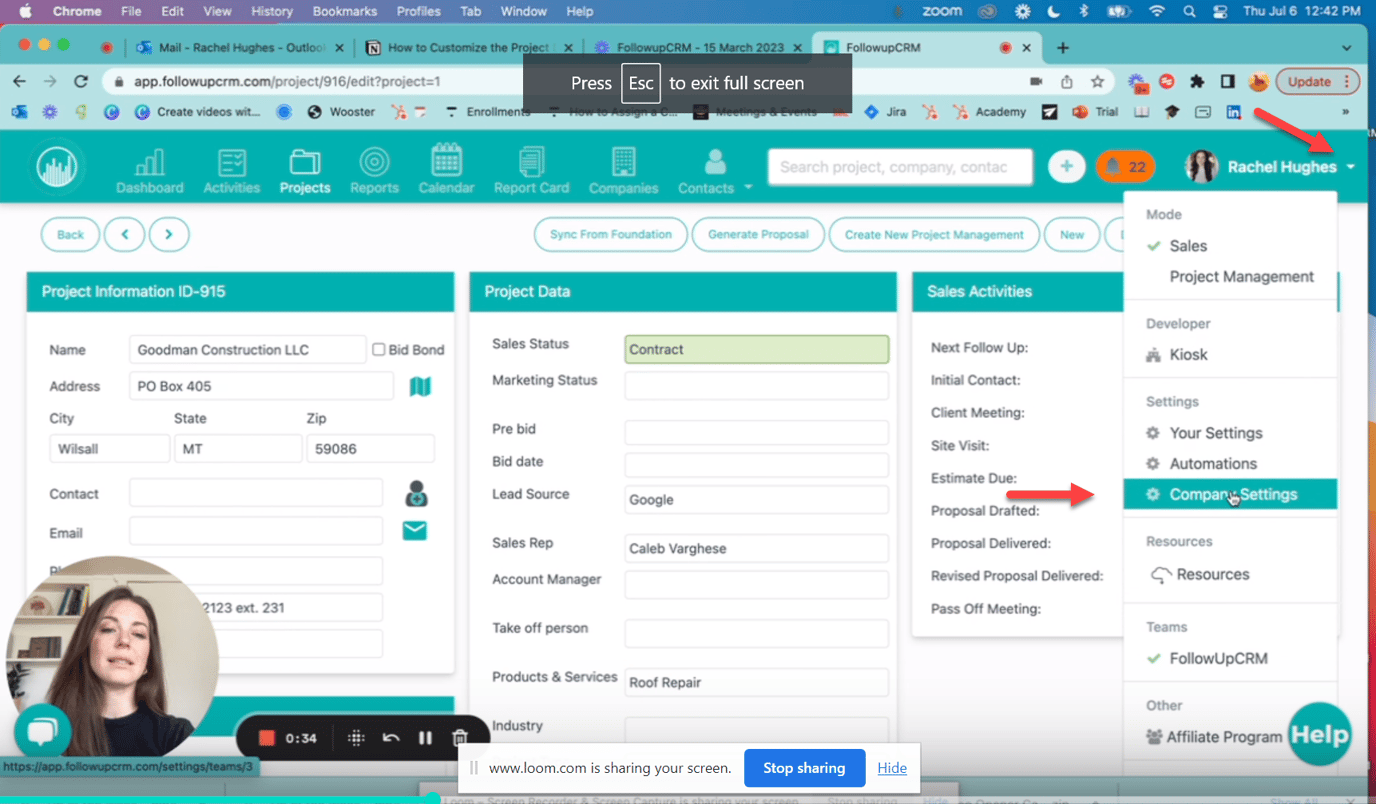This screenshot has width=1376, height=804.
Task: Click the map icon beside Address
Action: pos(420,386)
